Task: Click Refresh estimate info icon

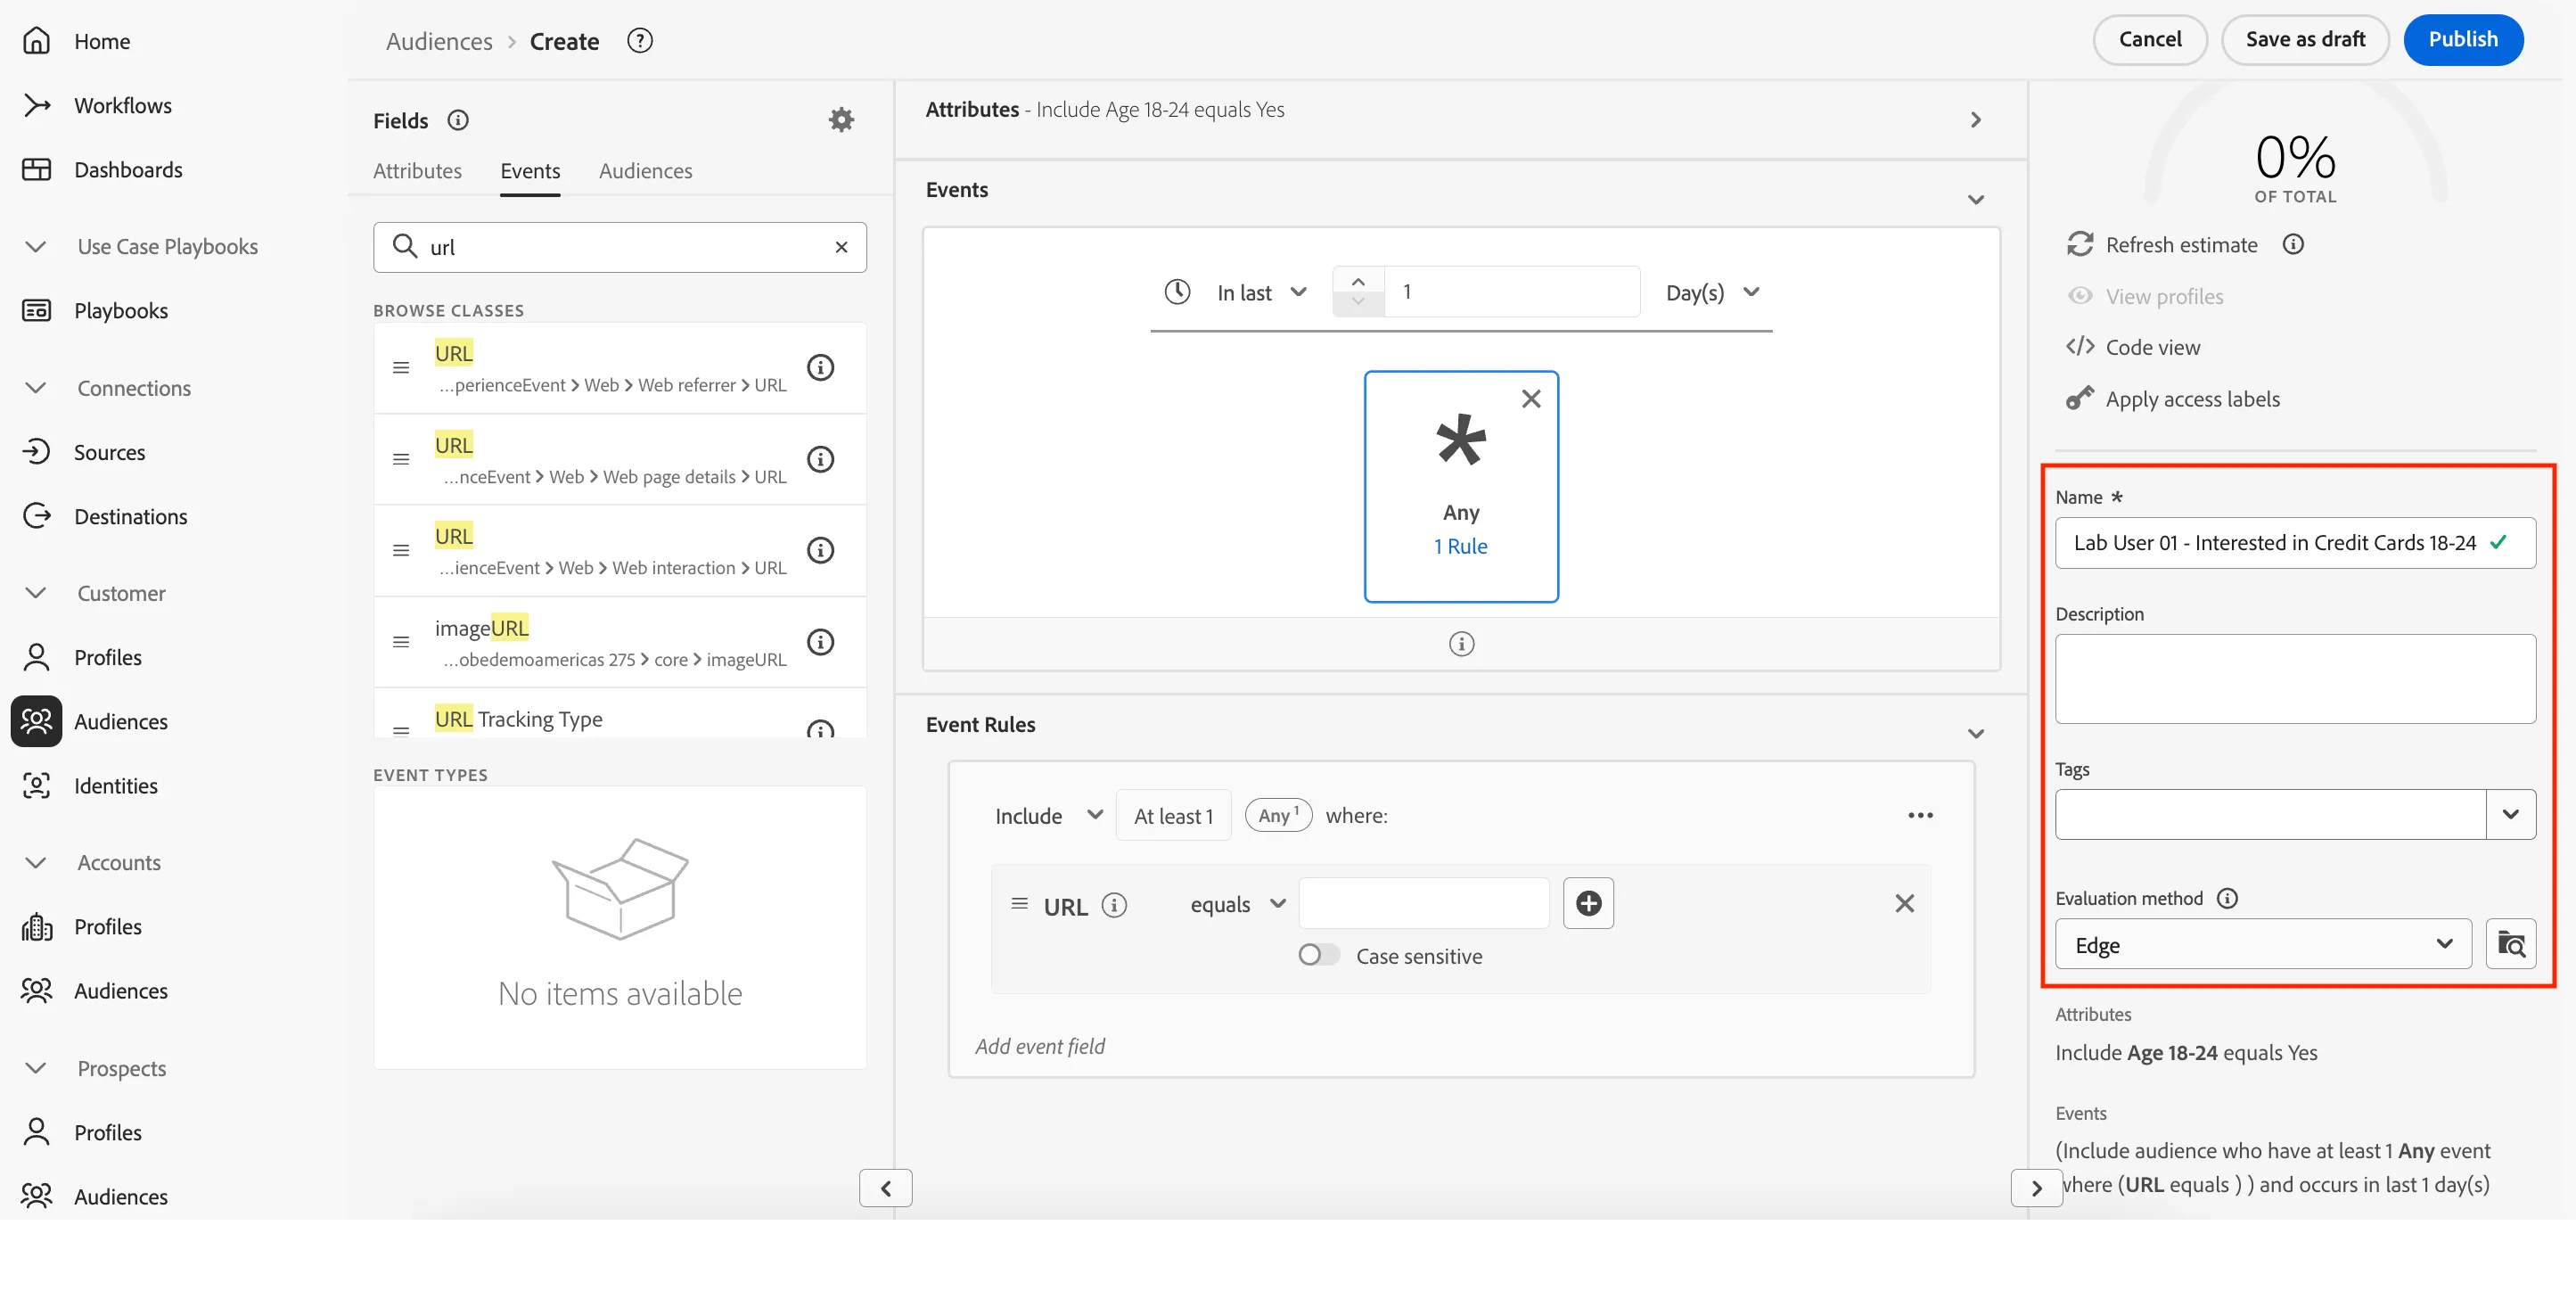Action: coord(2293,244)
